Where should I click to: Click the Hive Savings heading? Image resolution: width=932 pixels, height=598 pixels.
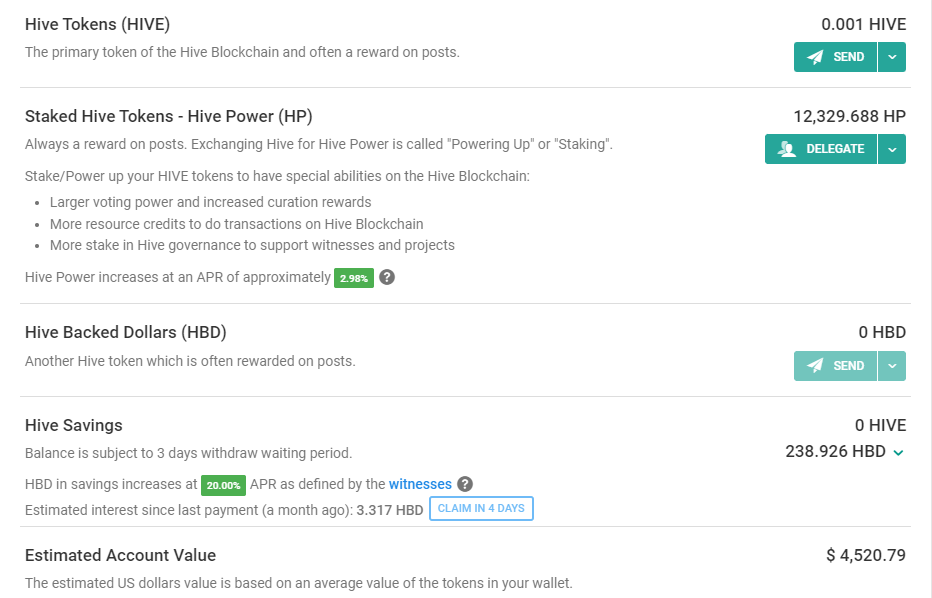[x=74, y=426]
